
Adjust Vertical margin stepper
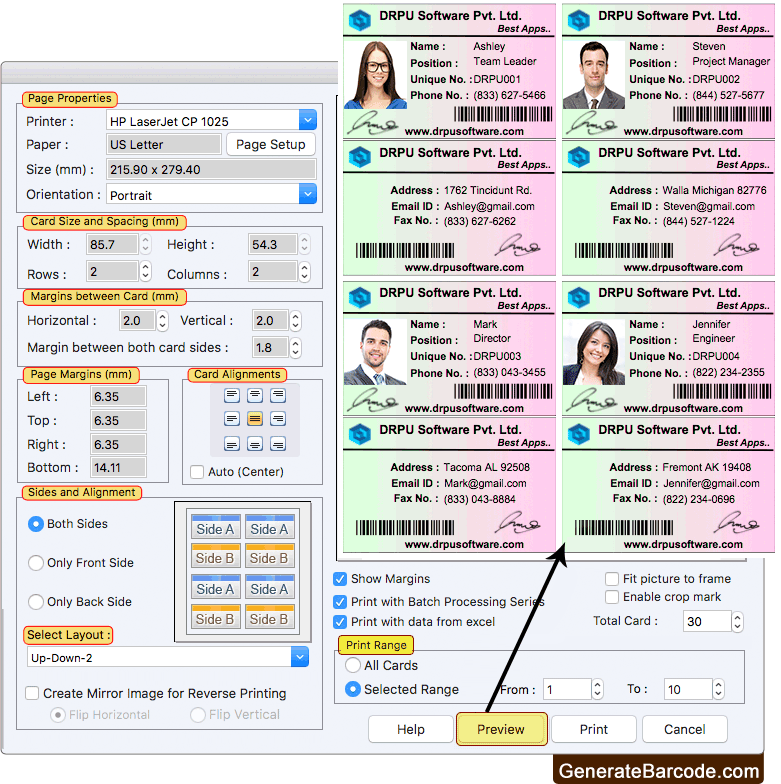point(296,320)
